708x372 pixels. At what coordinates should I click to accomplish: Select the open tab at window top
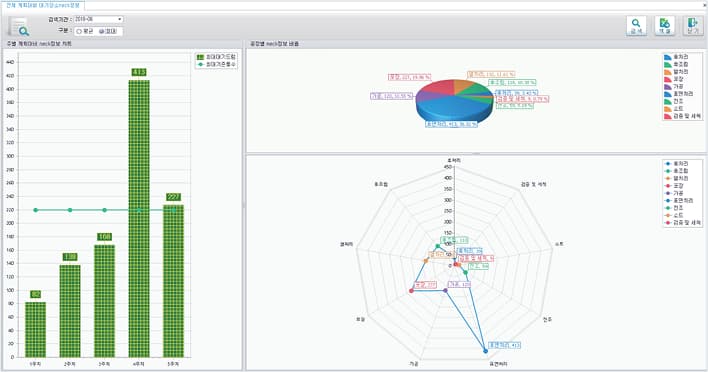pos(43,5)
